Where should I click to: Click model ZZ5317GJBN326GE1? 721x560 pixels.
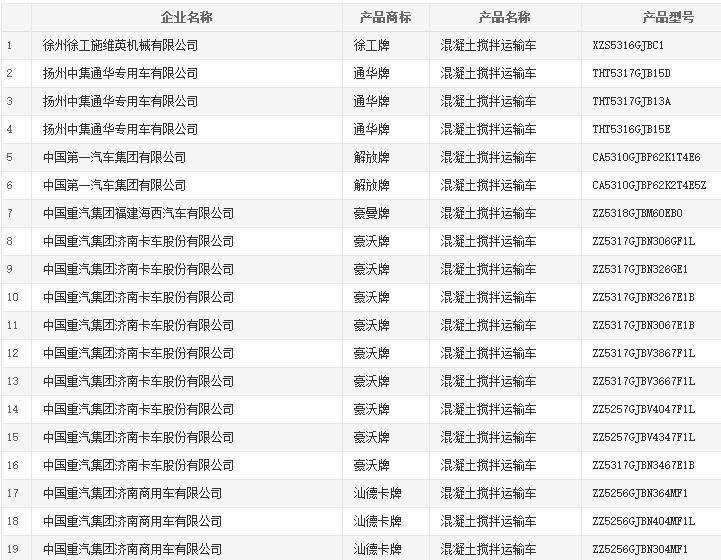click(x=640, y=269)
